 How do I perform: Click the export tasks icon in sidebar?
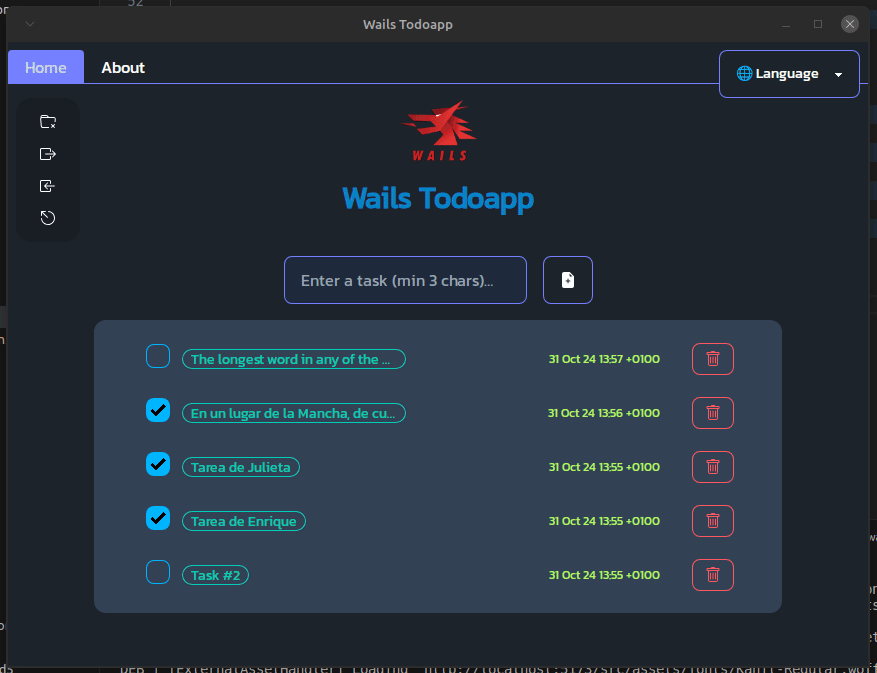pyautogui.click(x=48, y=154)
